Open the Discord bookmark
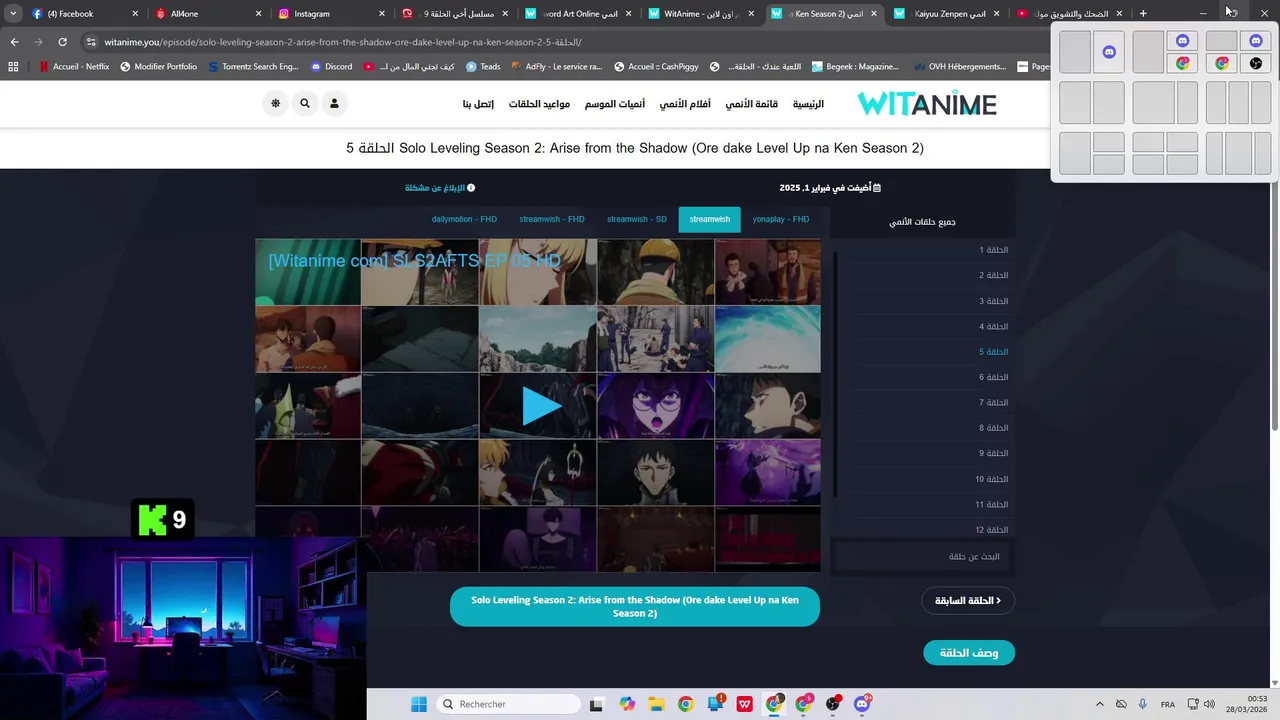The width and height of the screenshot is (1280, 720). [x=331, y=67]
